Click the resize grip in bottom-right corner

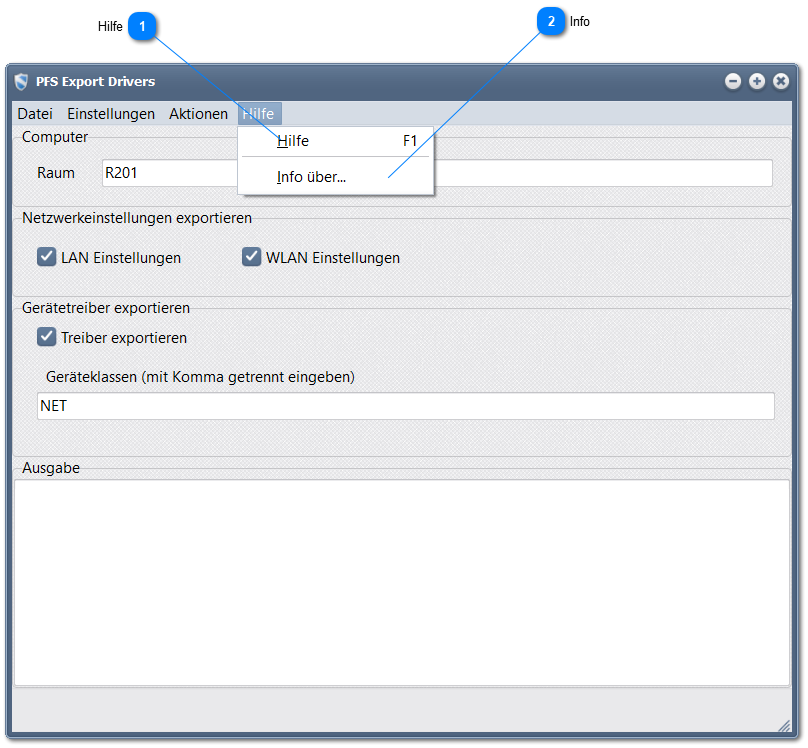click(783, 725)
